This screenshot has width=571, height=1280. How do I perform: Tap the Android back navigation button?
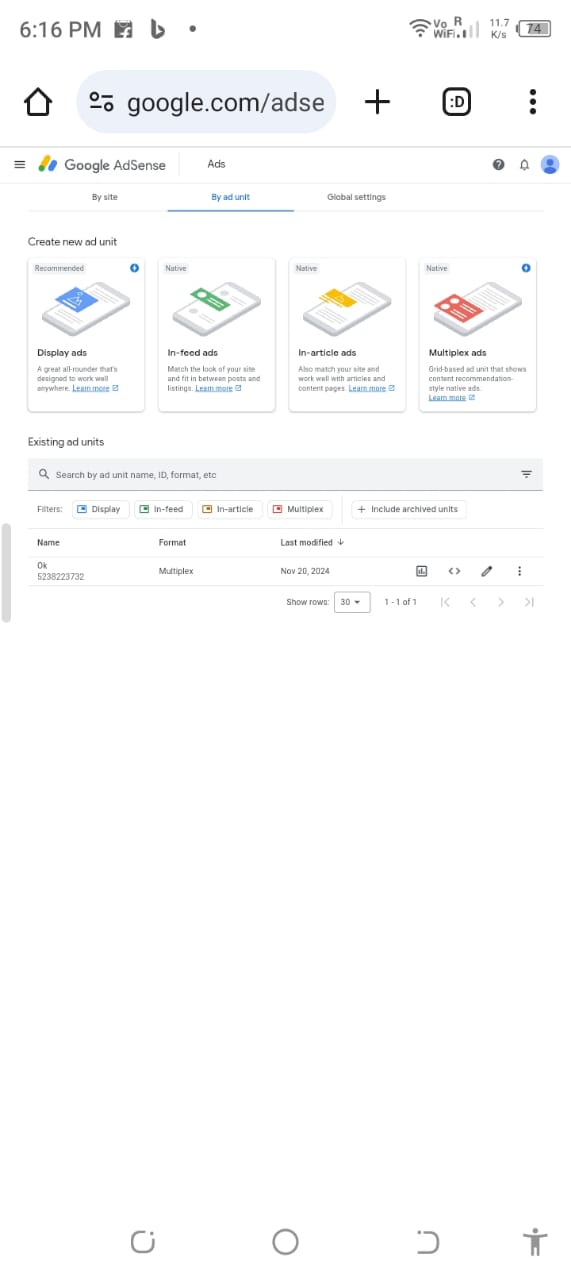[x=428, y=1242]
